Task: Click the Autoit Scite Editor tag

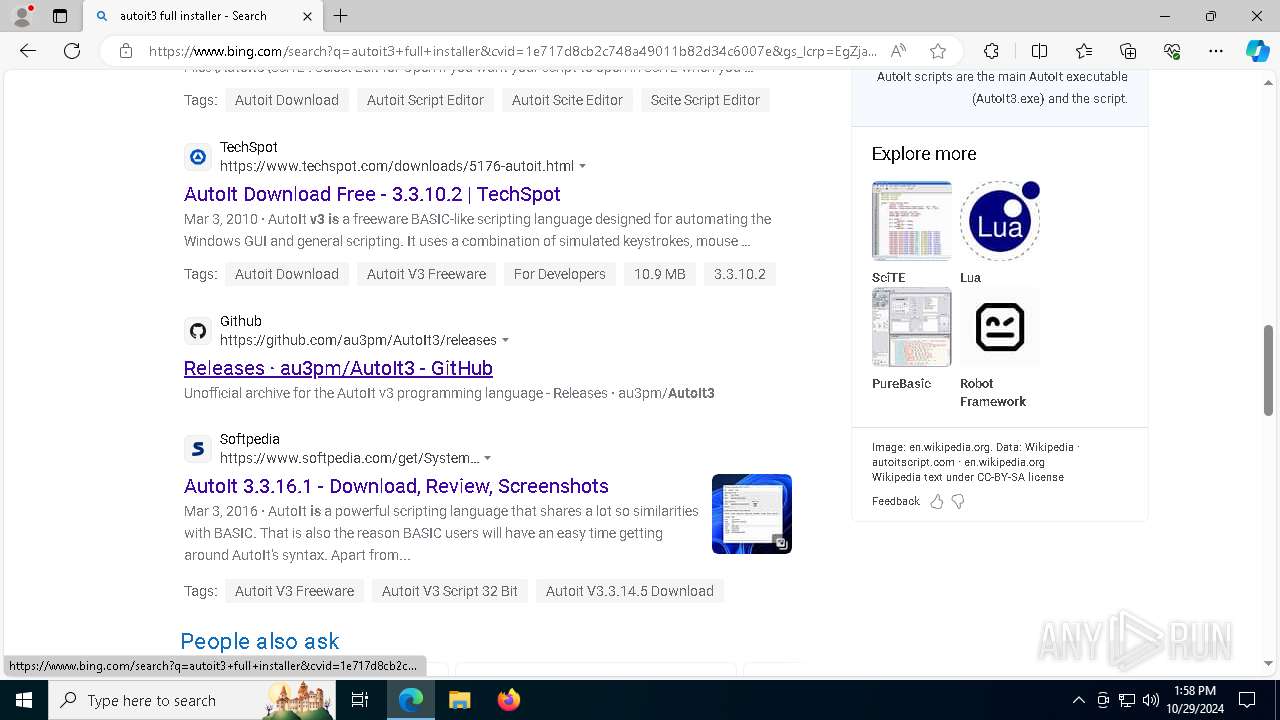Action: tap(567, 100)
